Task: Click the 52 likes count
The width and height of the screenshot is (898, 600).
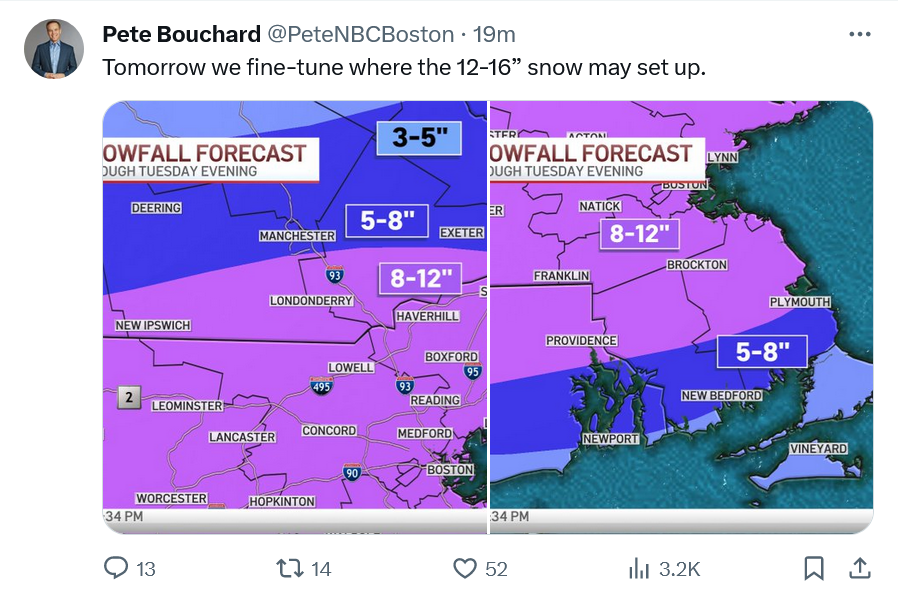Action: 496,569
